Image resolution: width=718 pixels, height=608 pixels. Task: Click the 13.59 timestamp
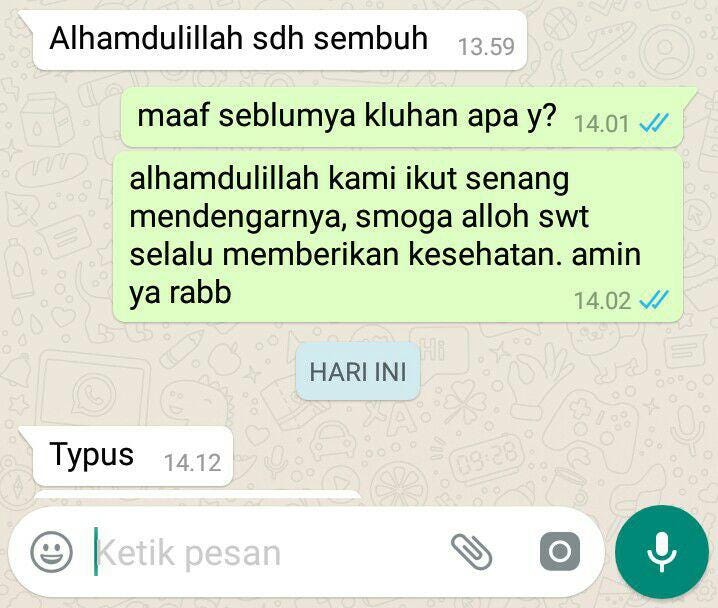[486, 47]
